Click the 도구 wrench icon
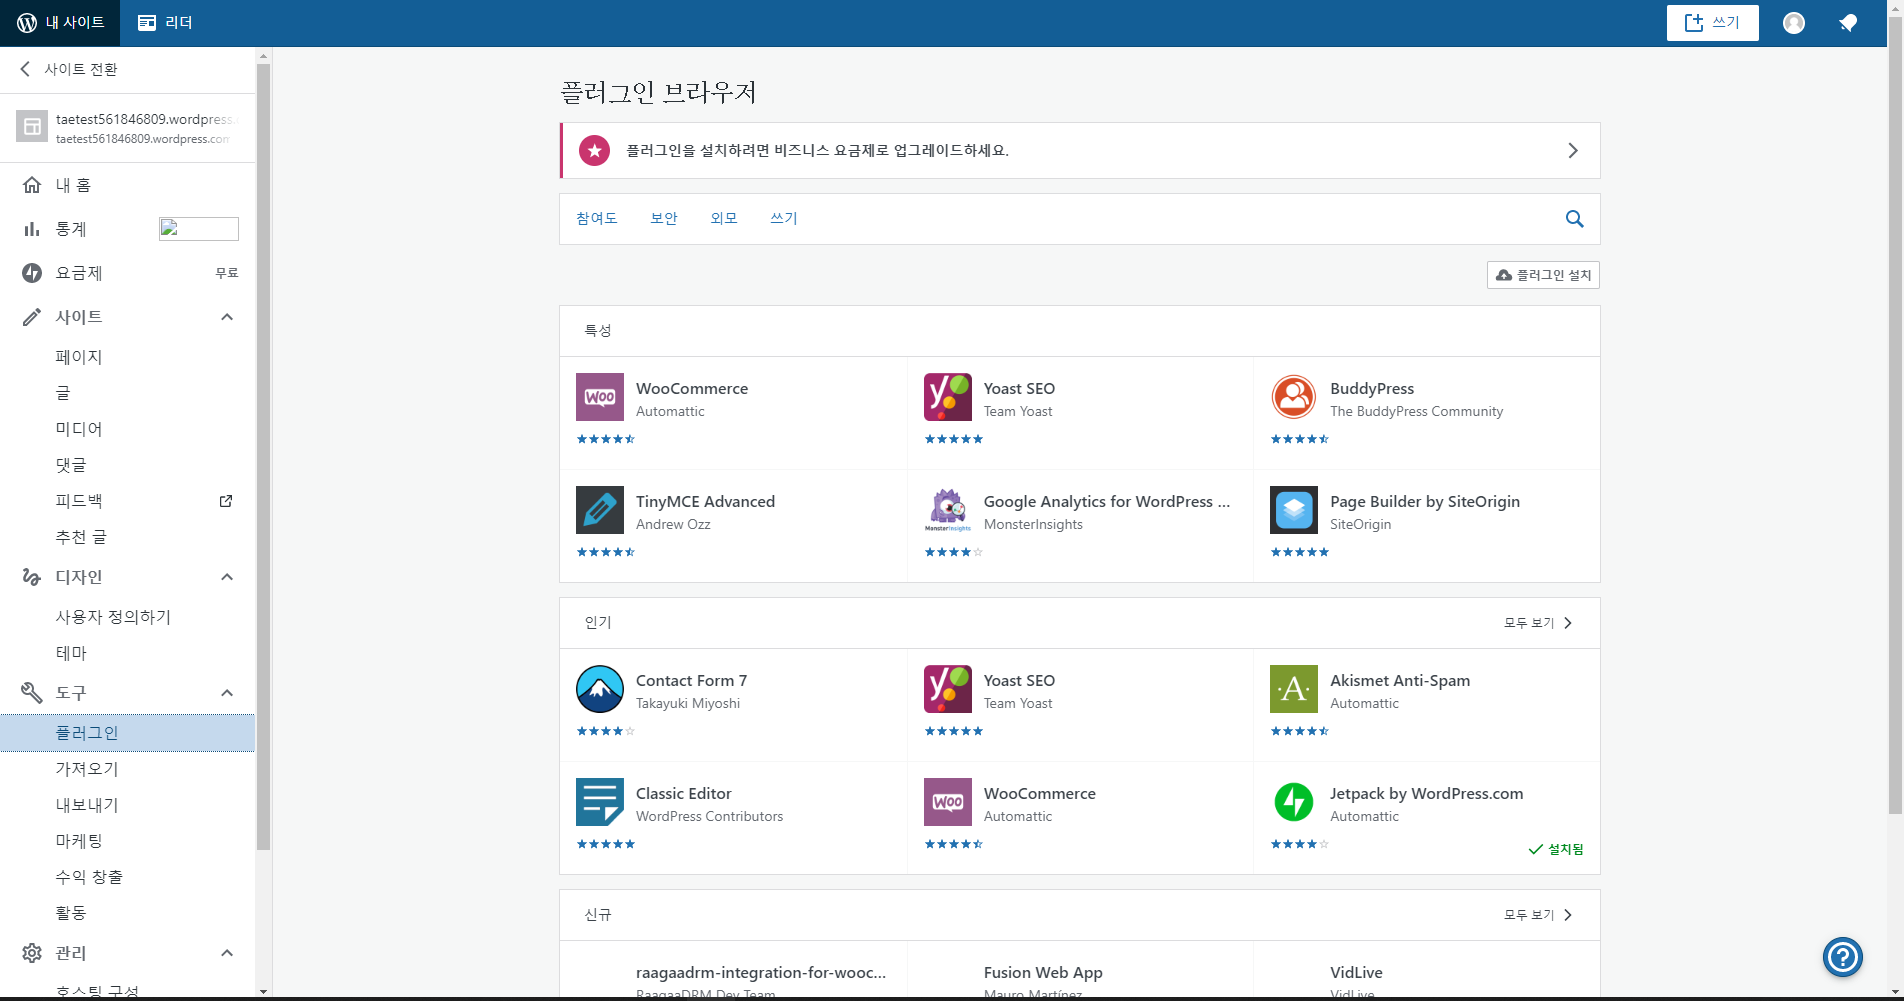Viewport: 1904px width, 1001px height. click(32, 693)
